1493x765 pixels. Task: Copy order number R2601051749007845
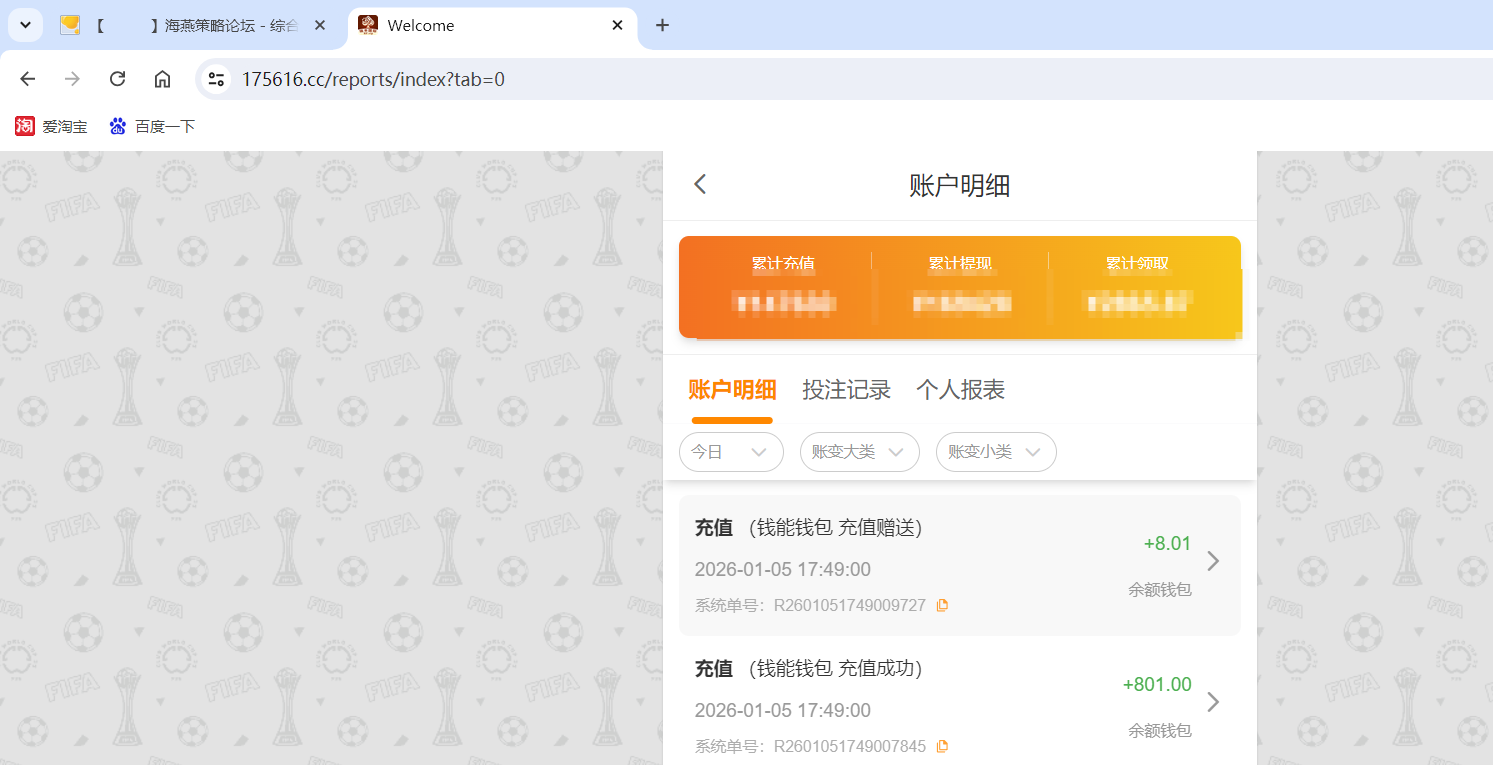coord(941,746)
